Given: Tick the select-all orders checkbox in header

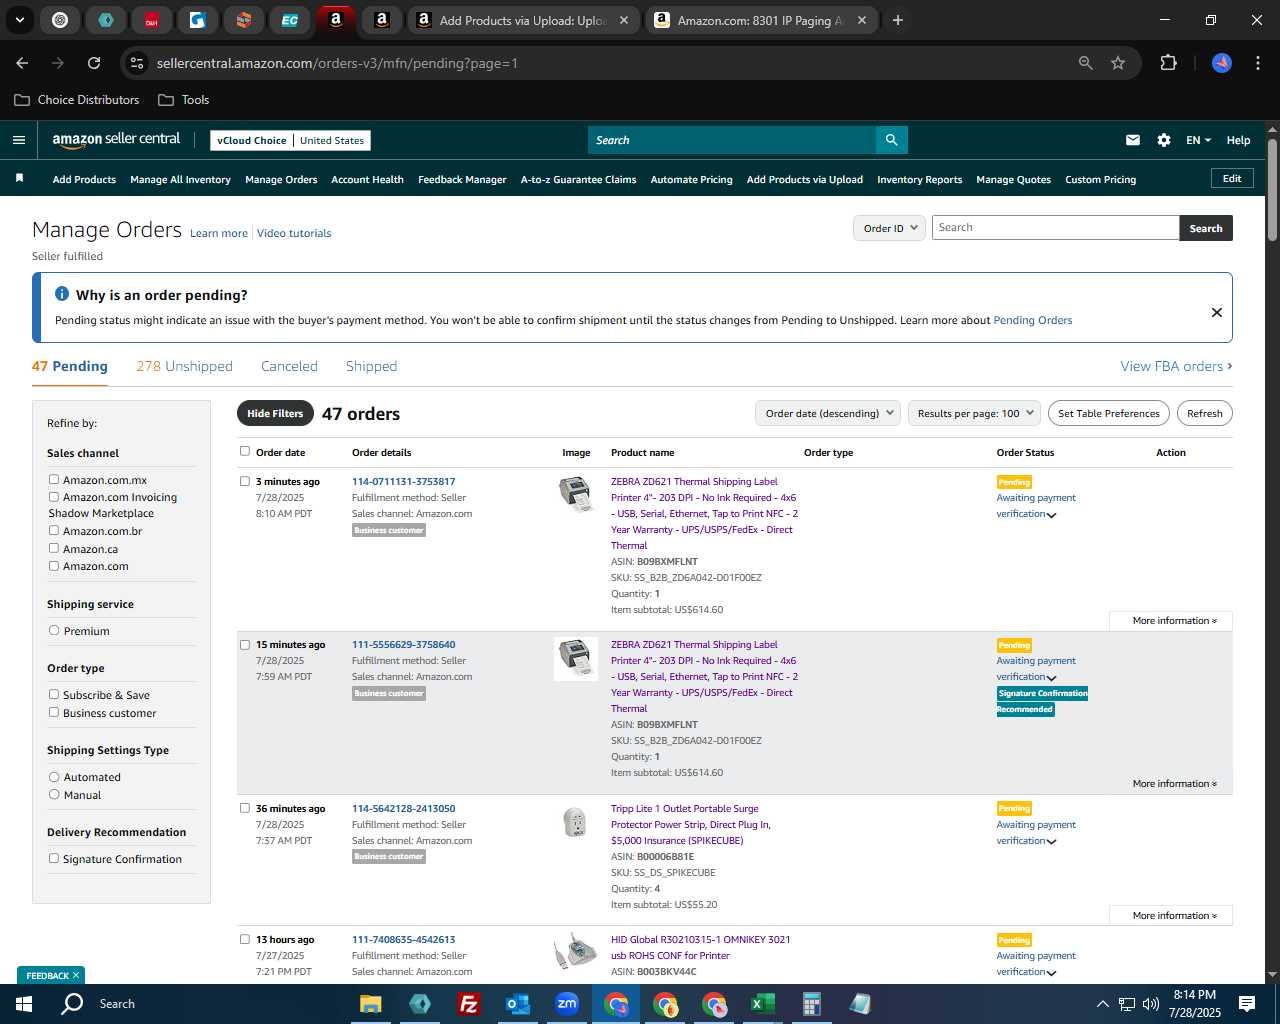Looking at the screenshot, I should [x=245, y=451].
